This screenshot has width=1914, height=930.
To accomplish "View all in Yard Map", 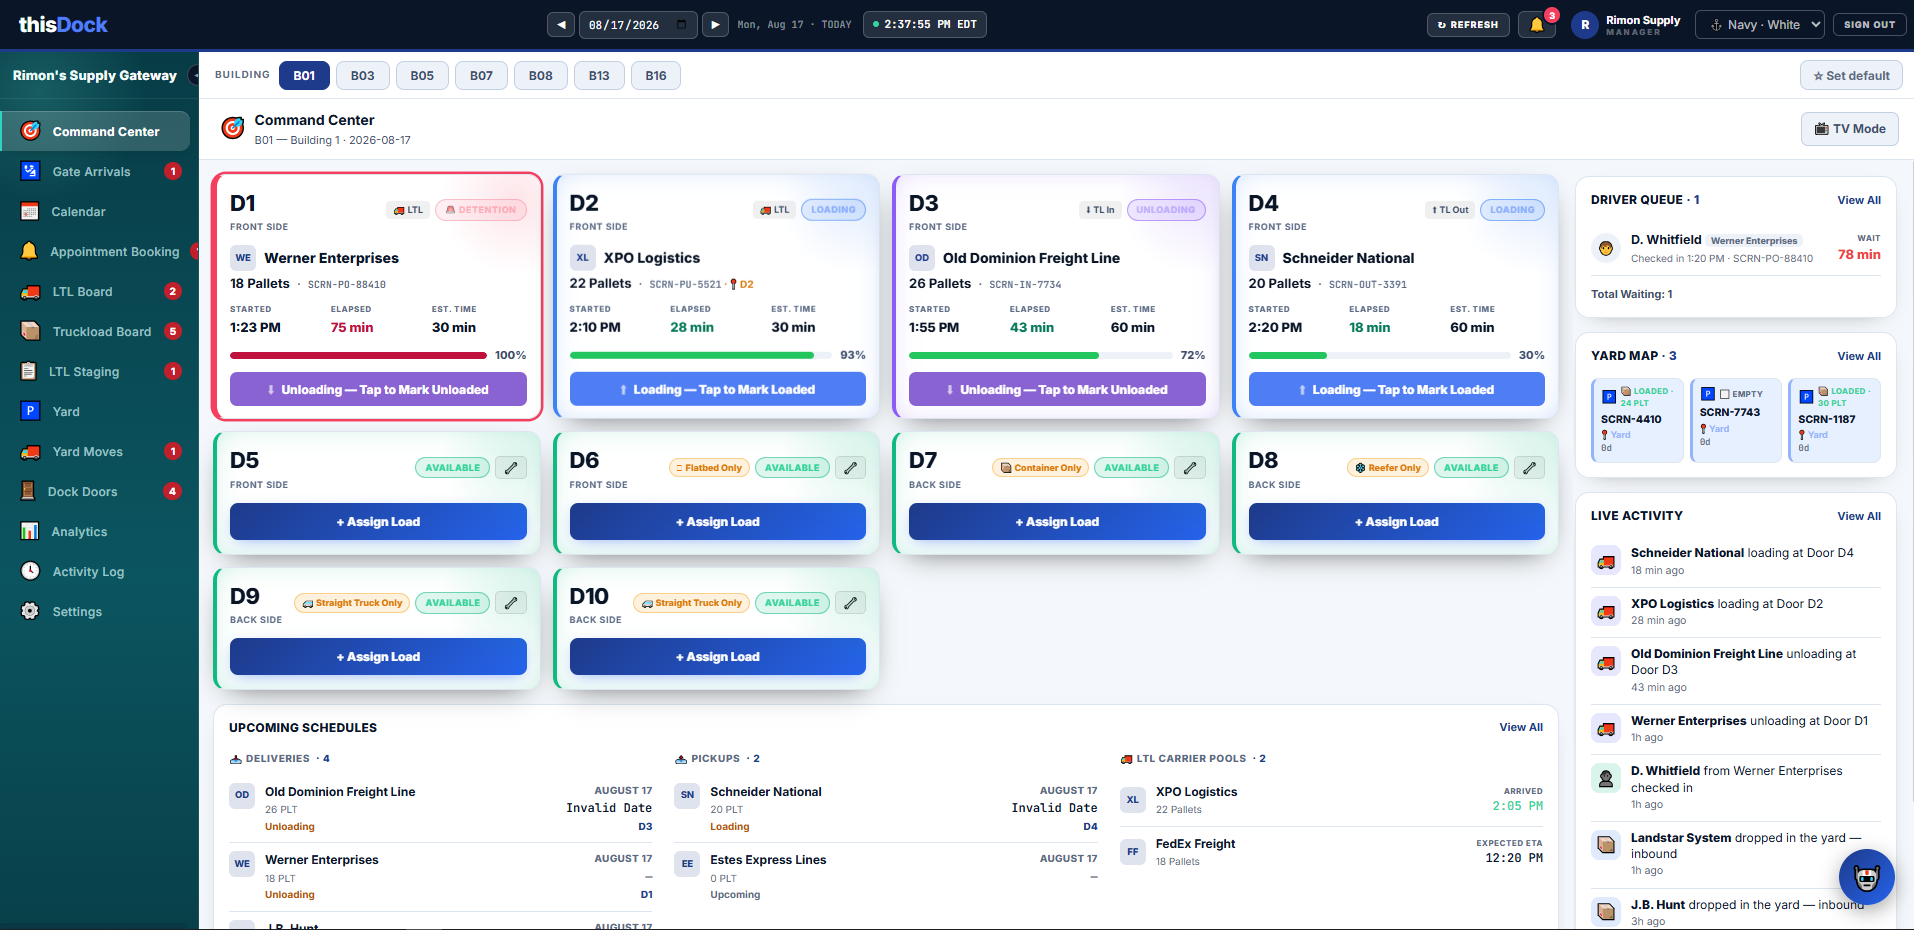I will click(1859, 356).
